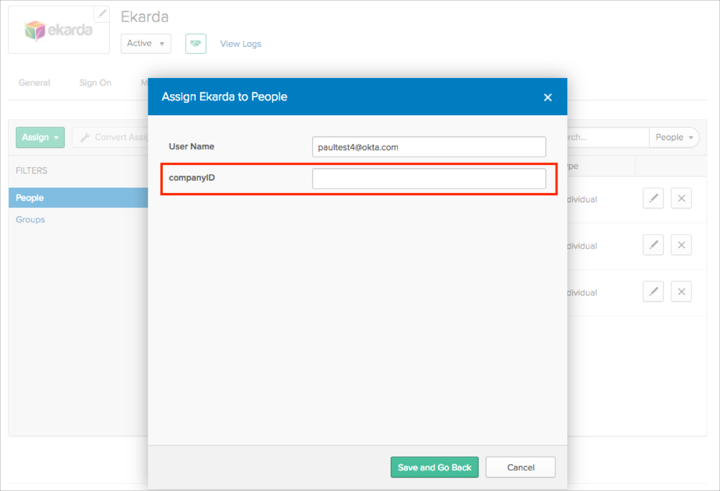Remove the first assigned user
This screenshot has width=720, height=491.
(681, 199)
